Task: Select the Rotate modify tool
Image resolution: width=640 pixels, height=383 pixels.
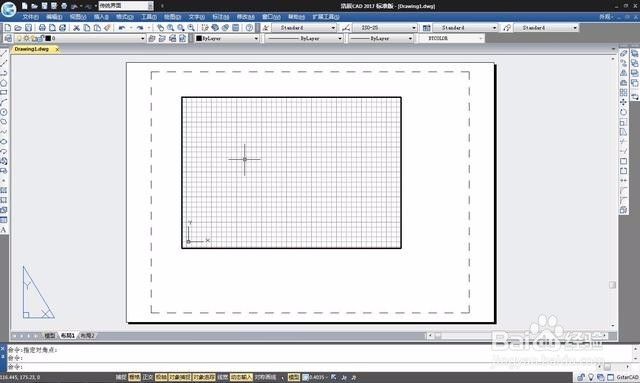Action: pos(623,112)
